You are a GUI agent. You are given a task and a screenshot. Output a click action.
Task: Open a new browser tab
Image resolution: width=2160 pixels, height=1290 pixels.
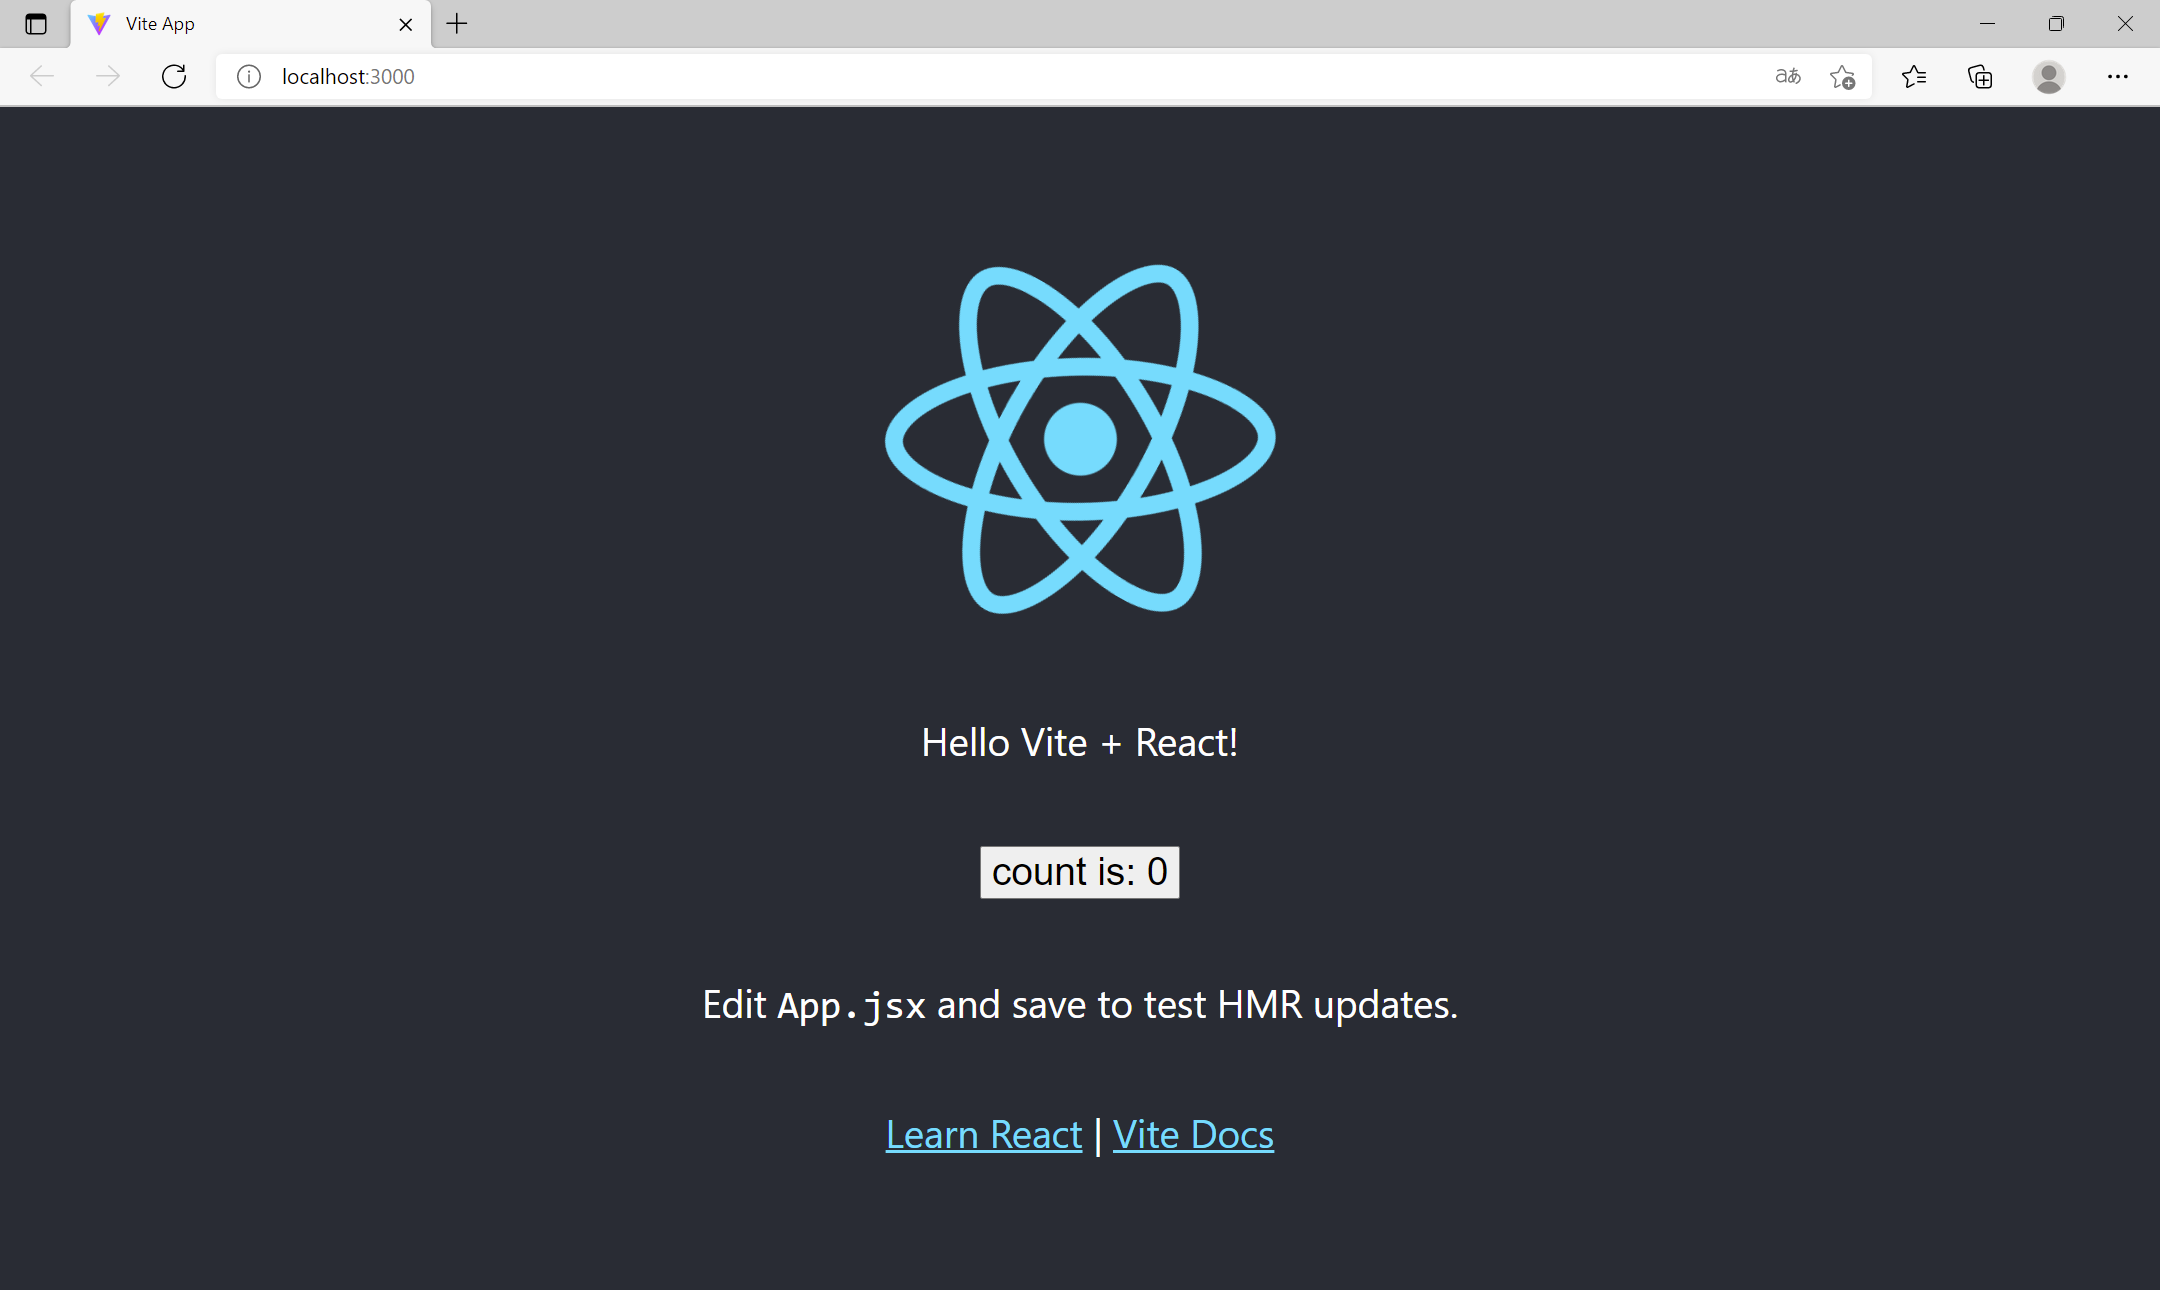pos(457,24)
